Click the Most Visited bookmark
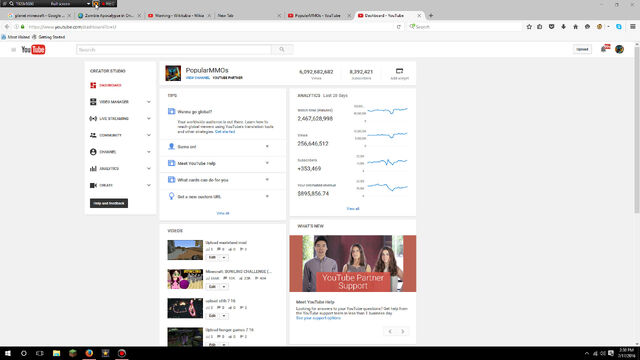 16,37
